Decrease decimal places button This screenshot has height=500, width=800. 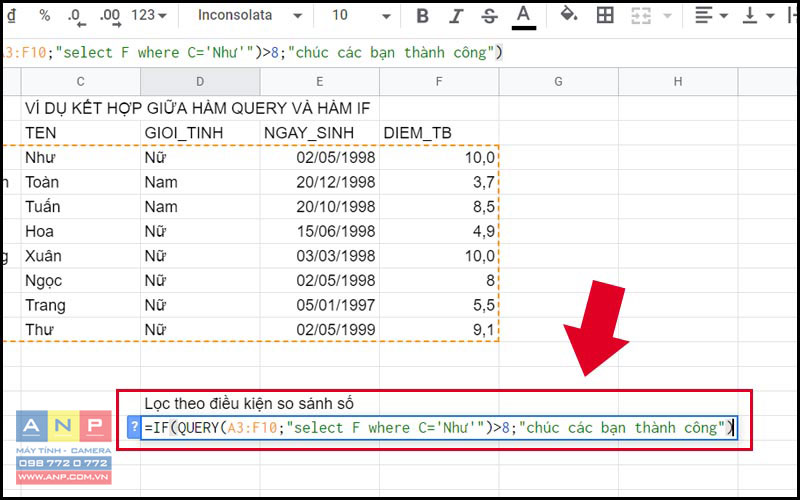point(76,17)
